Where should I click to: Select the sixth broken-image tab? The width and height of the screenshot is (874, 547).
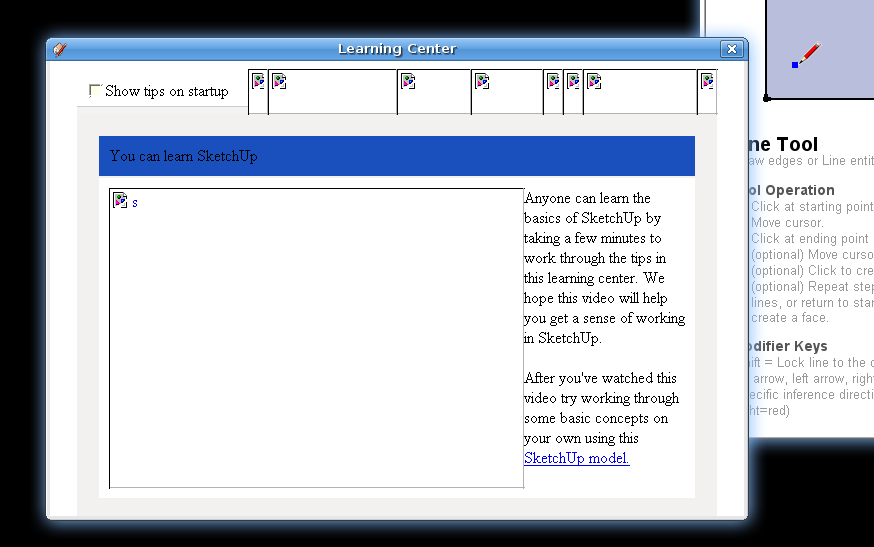point(574,92)
